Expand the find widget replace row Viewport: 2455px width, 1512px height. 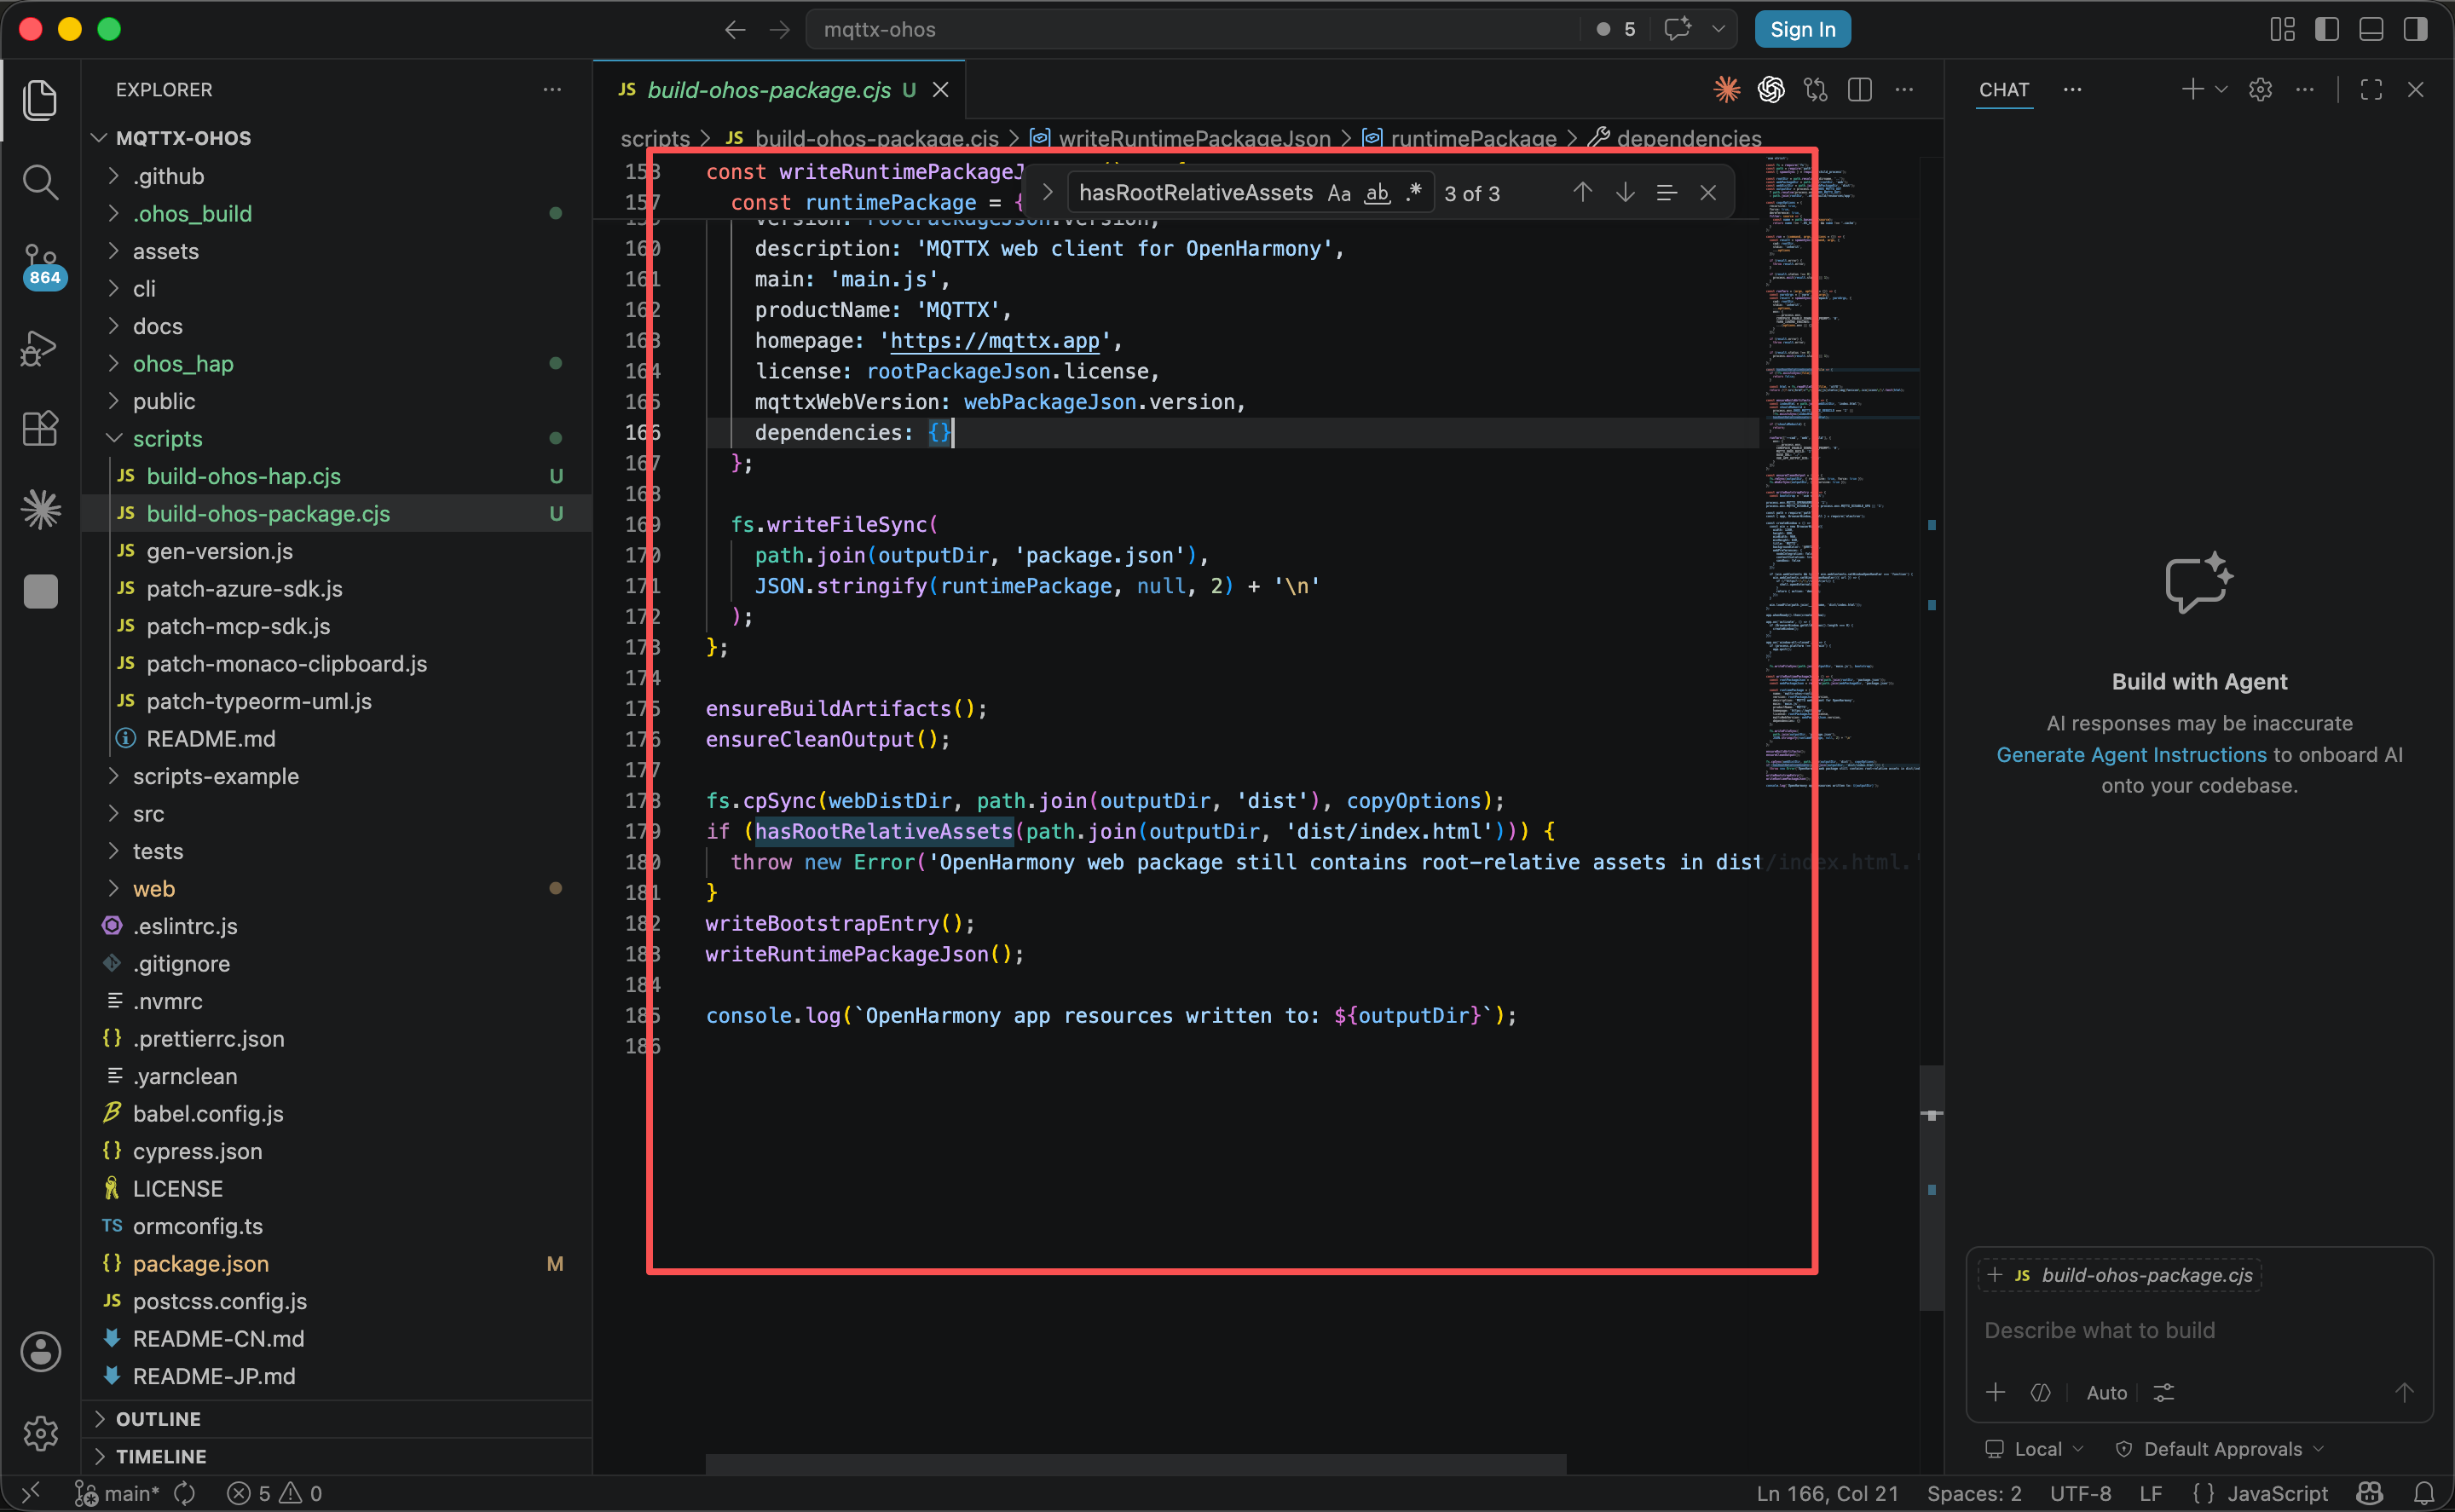click(x=1047, y=192)
